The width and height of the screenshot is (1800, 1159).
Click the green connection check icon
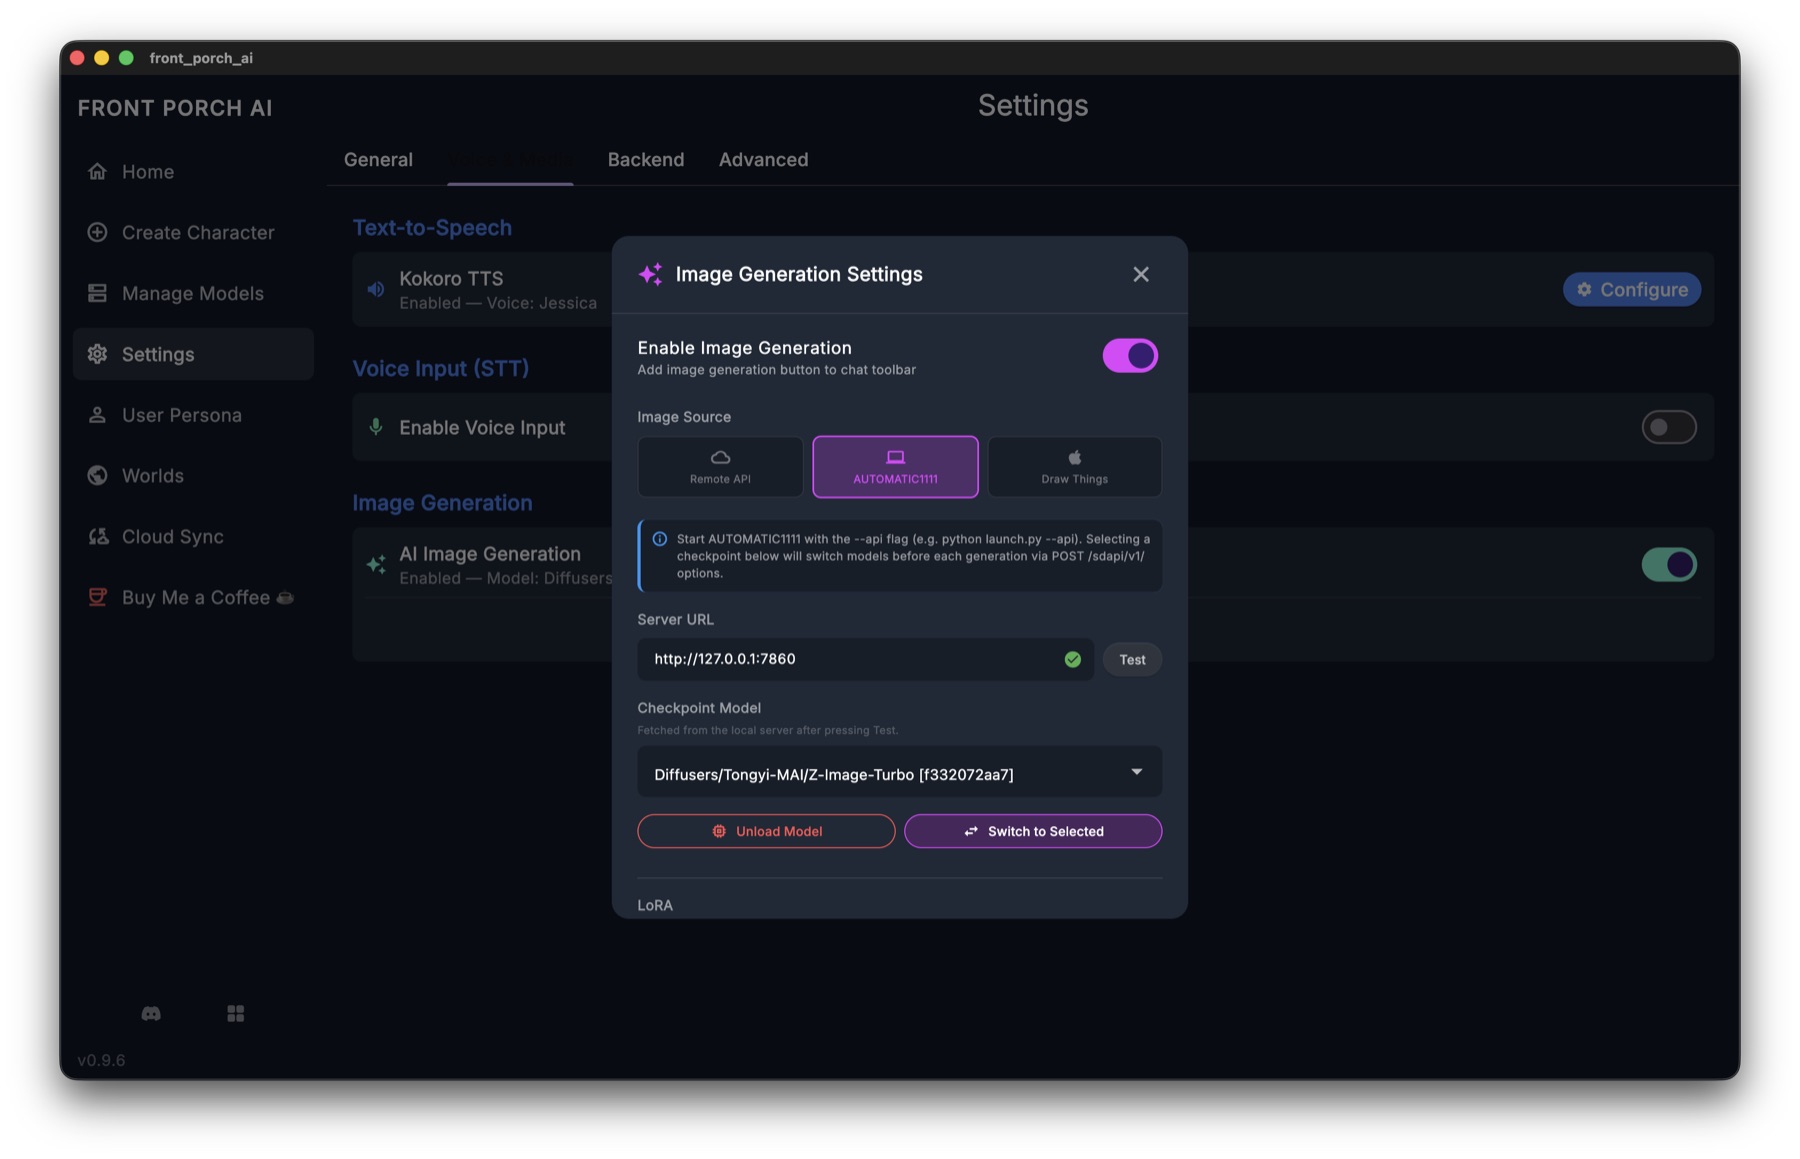click(x=1073, y=660)
